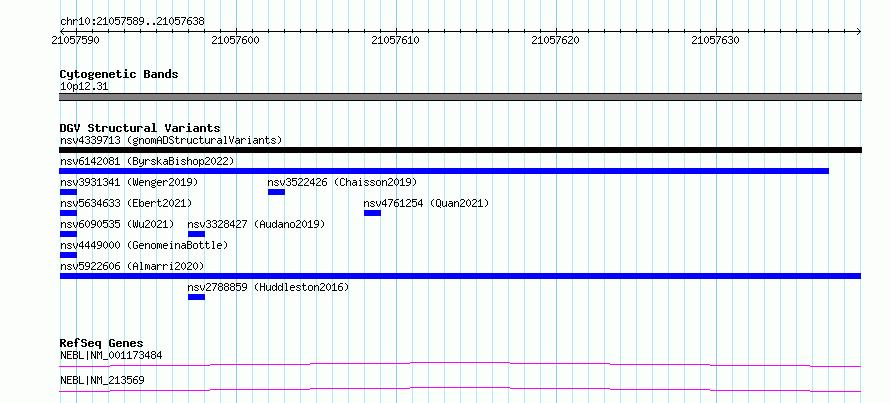Open variant nsv4449000 GenomeinaBottle label
890x403 pixels.
[x=144, y=245]
